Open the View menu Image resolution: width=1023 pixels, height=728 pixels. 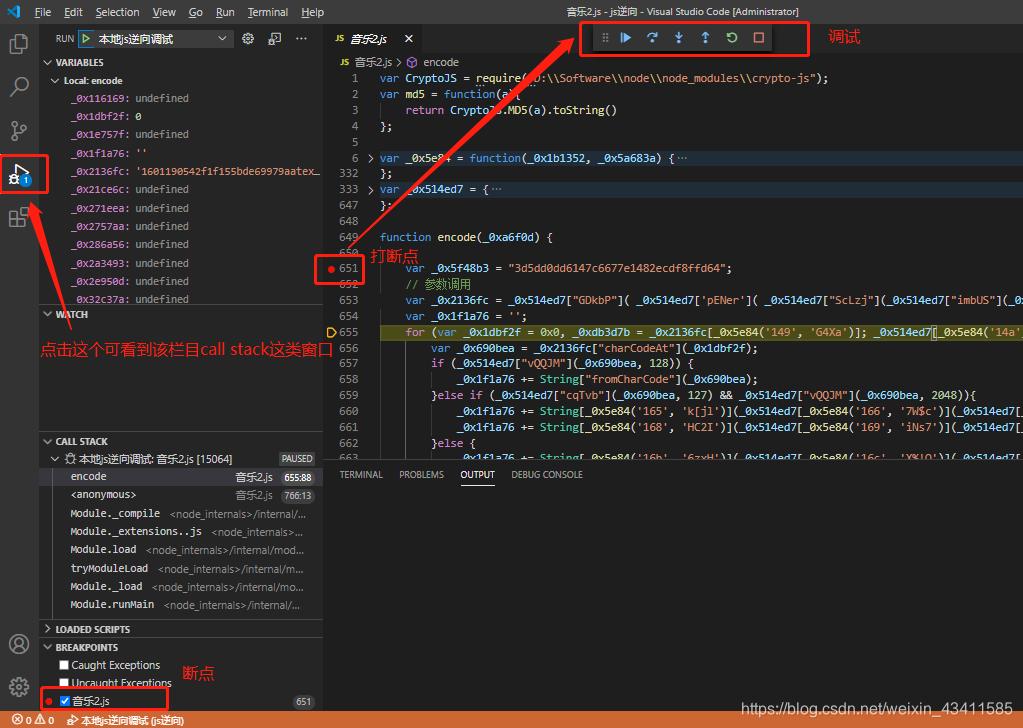tap(164, 12)
